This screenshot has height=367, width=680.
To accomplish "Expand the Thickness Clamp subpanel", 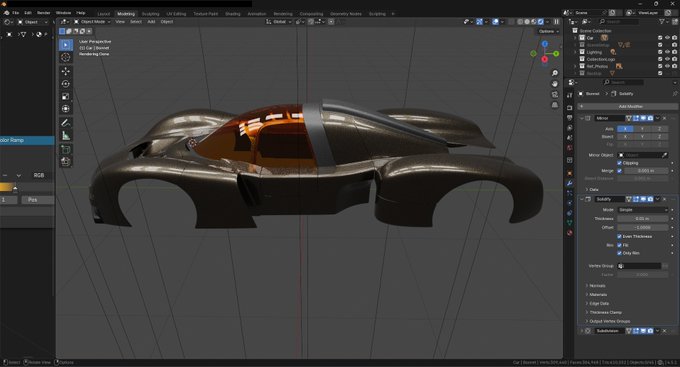I will [605, 312].
